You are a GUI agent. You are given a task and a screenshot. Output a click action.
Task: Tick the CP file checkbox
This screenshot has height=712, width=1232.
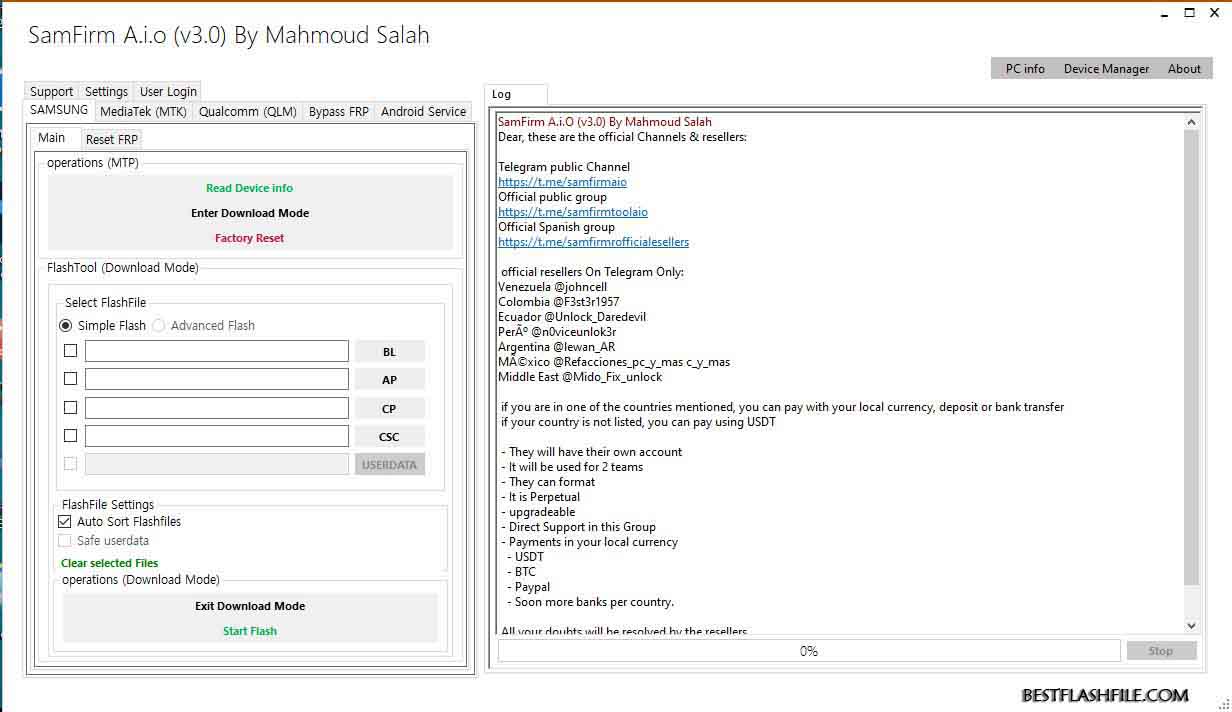coord(70,407)
